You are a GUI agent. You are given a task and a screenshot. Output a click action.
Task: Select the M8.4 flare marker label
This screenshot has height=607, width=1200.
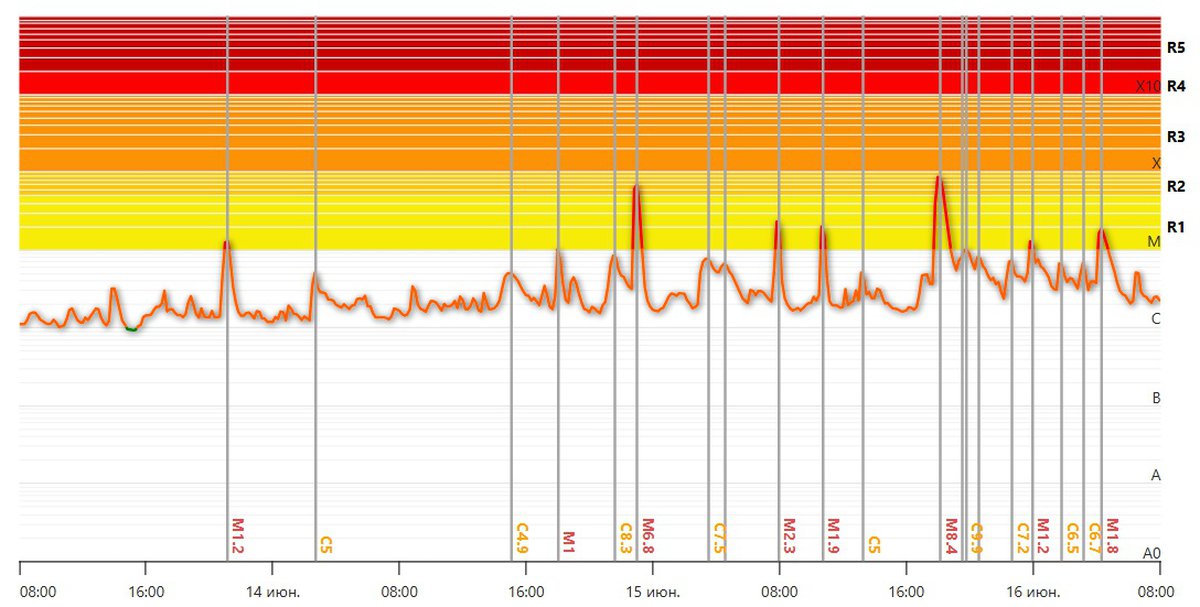click(x=951, y=536)
